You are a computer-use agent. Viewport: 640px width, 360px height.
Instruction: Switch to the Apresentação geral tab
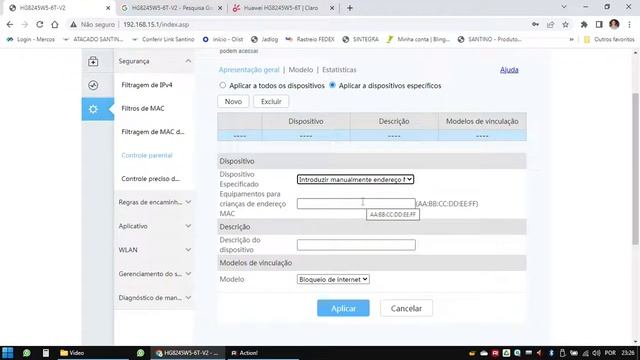pos(249,70)
